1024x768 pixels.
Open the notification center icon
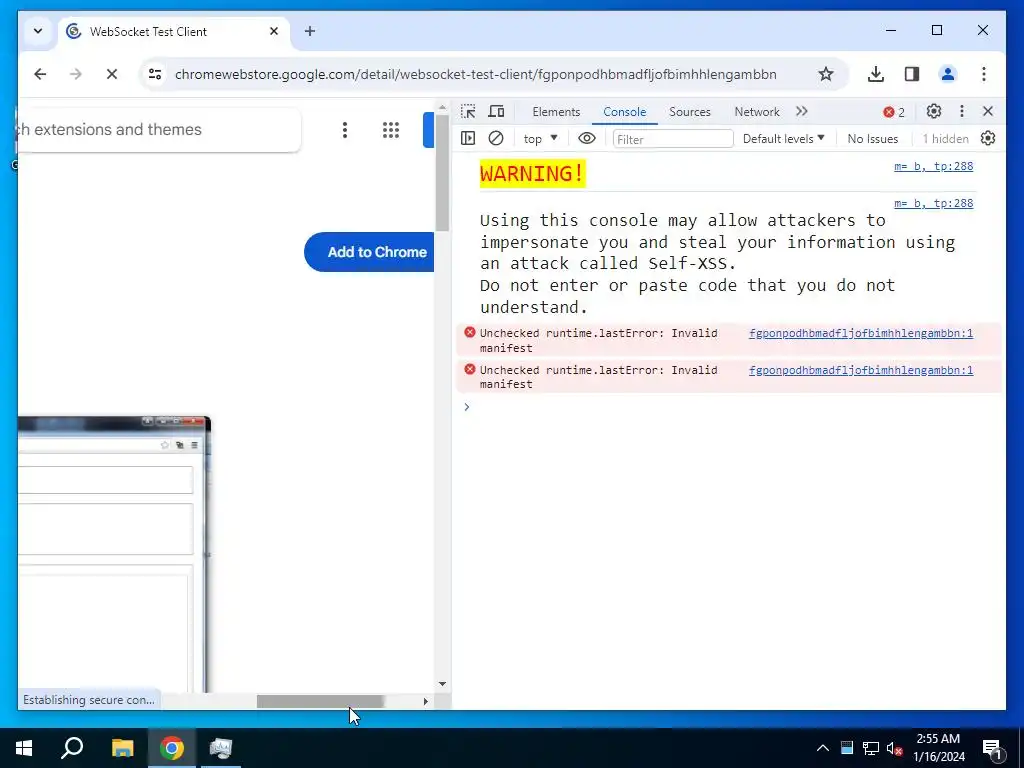(x=993, y=748)
